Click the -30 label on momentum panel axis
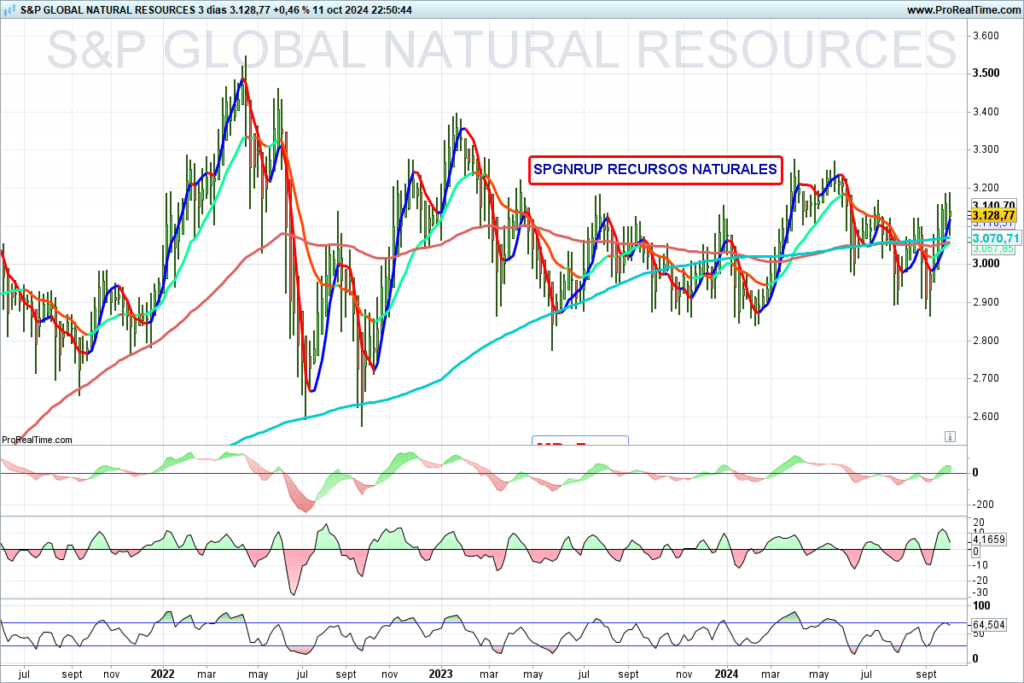Viewport: 1024px width, 683px height. pos(980,593)
